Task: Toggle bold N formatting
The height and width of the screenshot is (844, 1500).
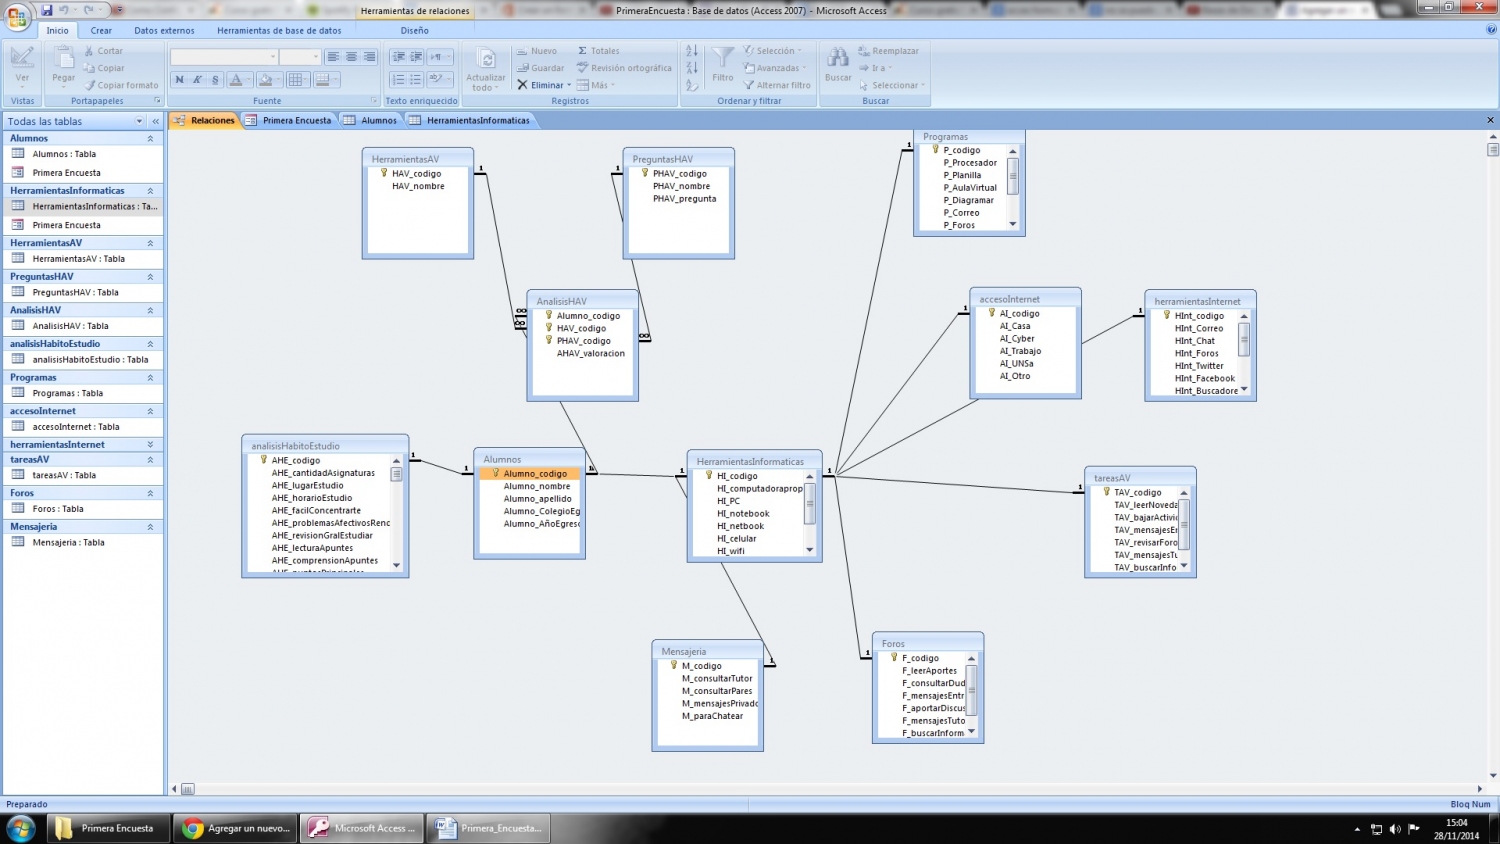Action: coord(179,79)
